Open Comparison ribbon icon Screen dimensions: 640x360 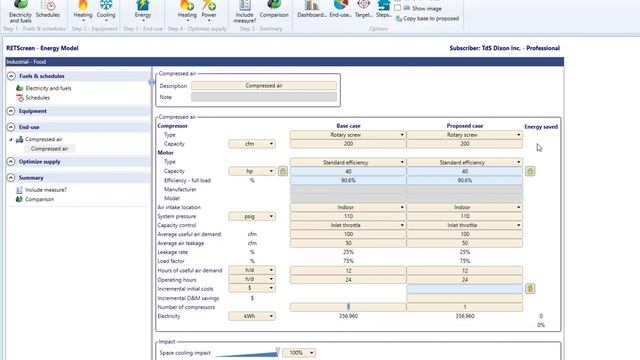[274, 10]
